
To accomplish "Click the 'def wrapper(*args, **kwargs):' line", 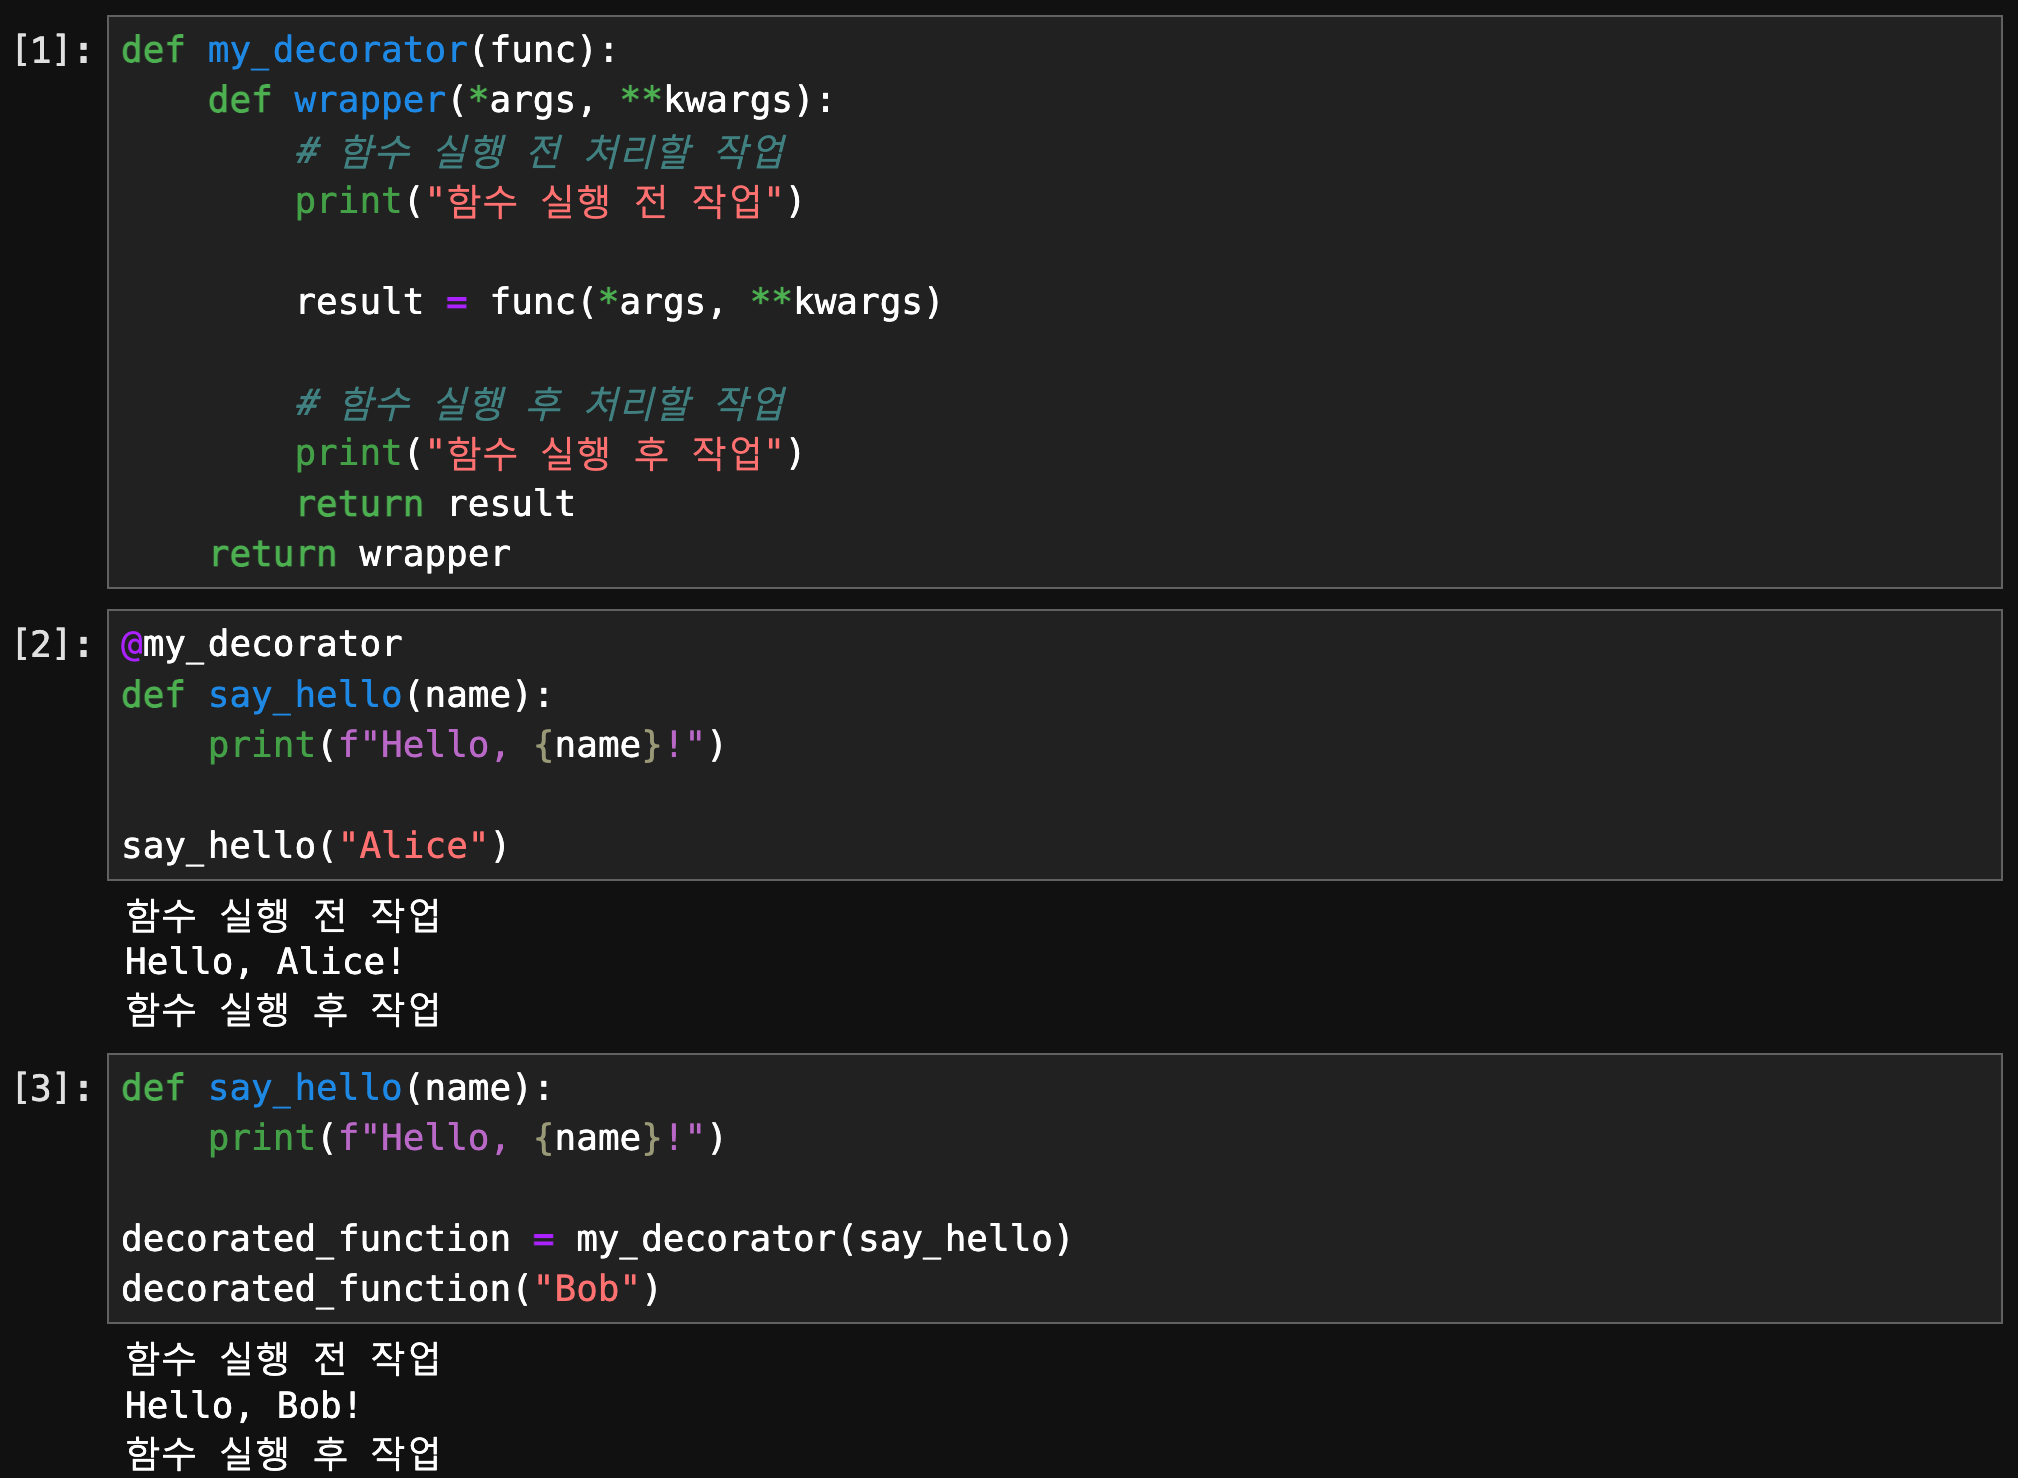I will coord(520,100).
